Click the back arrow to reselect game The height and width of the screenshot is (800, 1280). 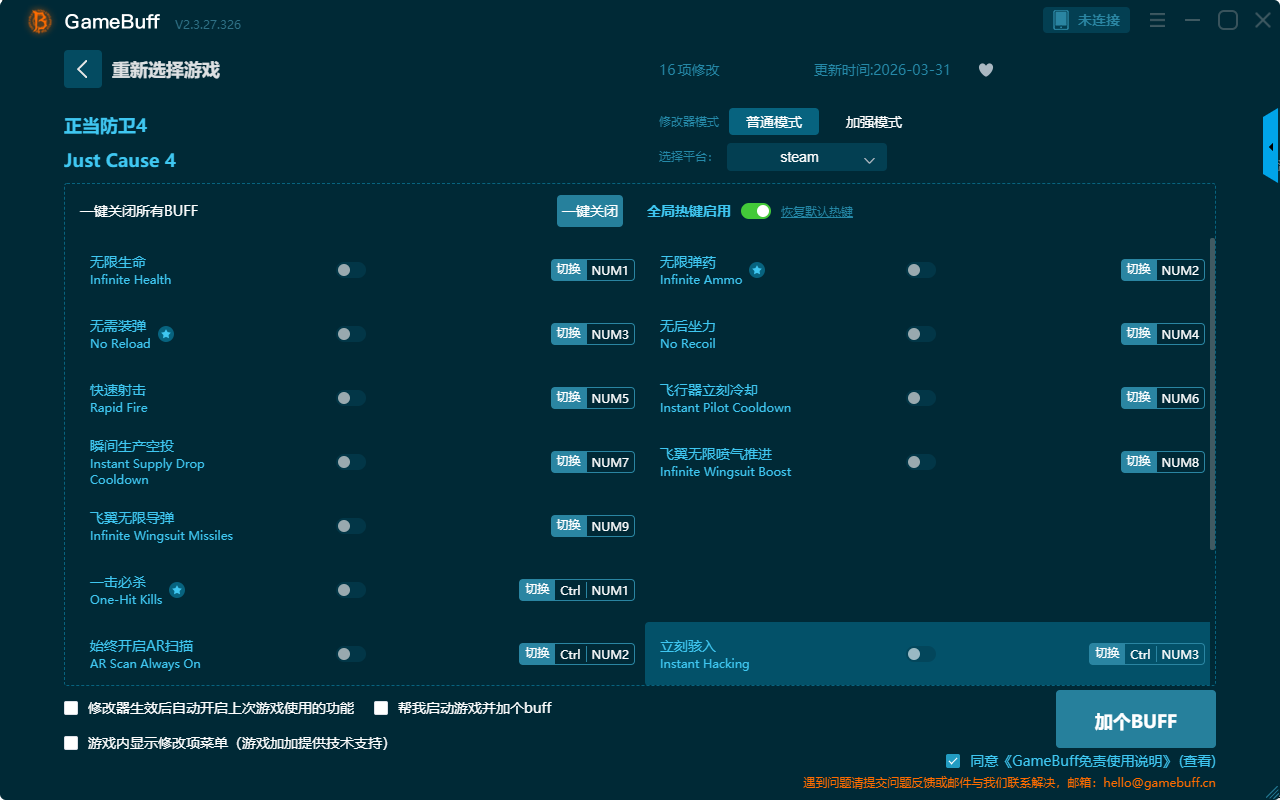pyautogui.click(x=82, y=69)
